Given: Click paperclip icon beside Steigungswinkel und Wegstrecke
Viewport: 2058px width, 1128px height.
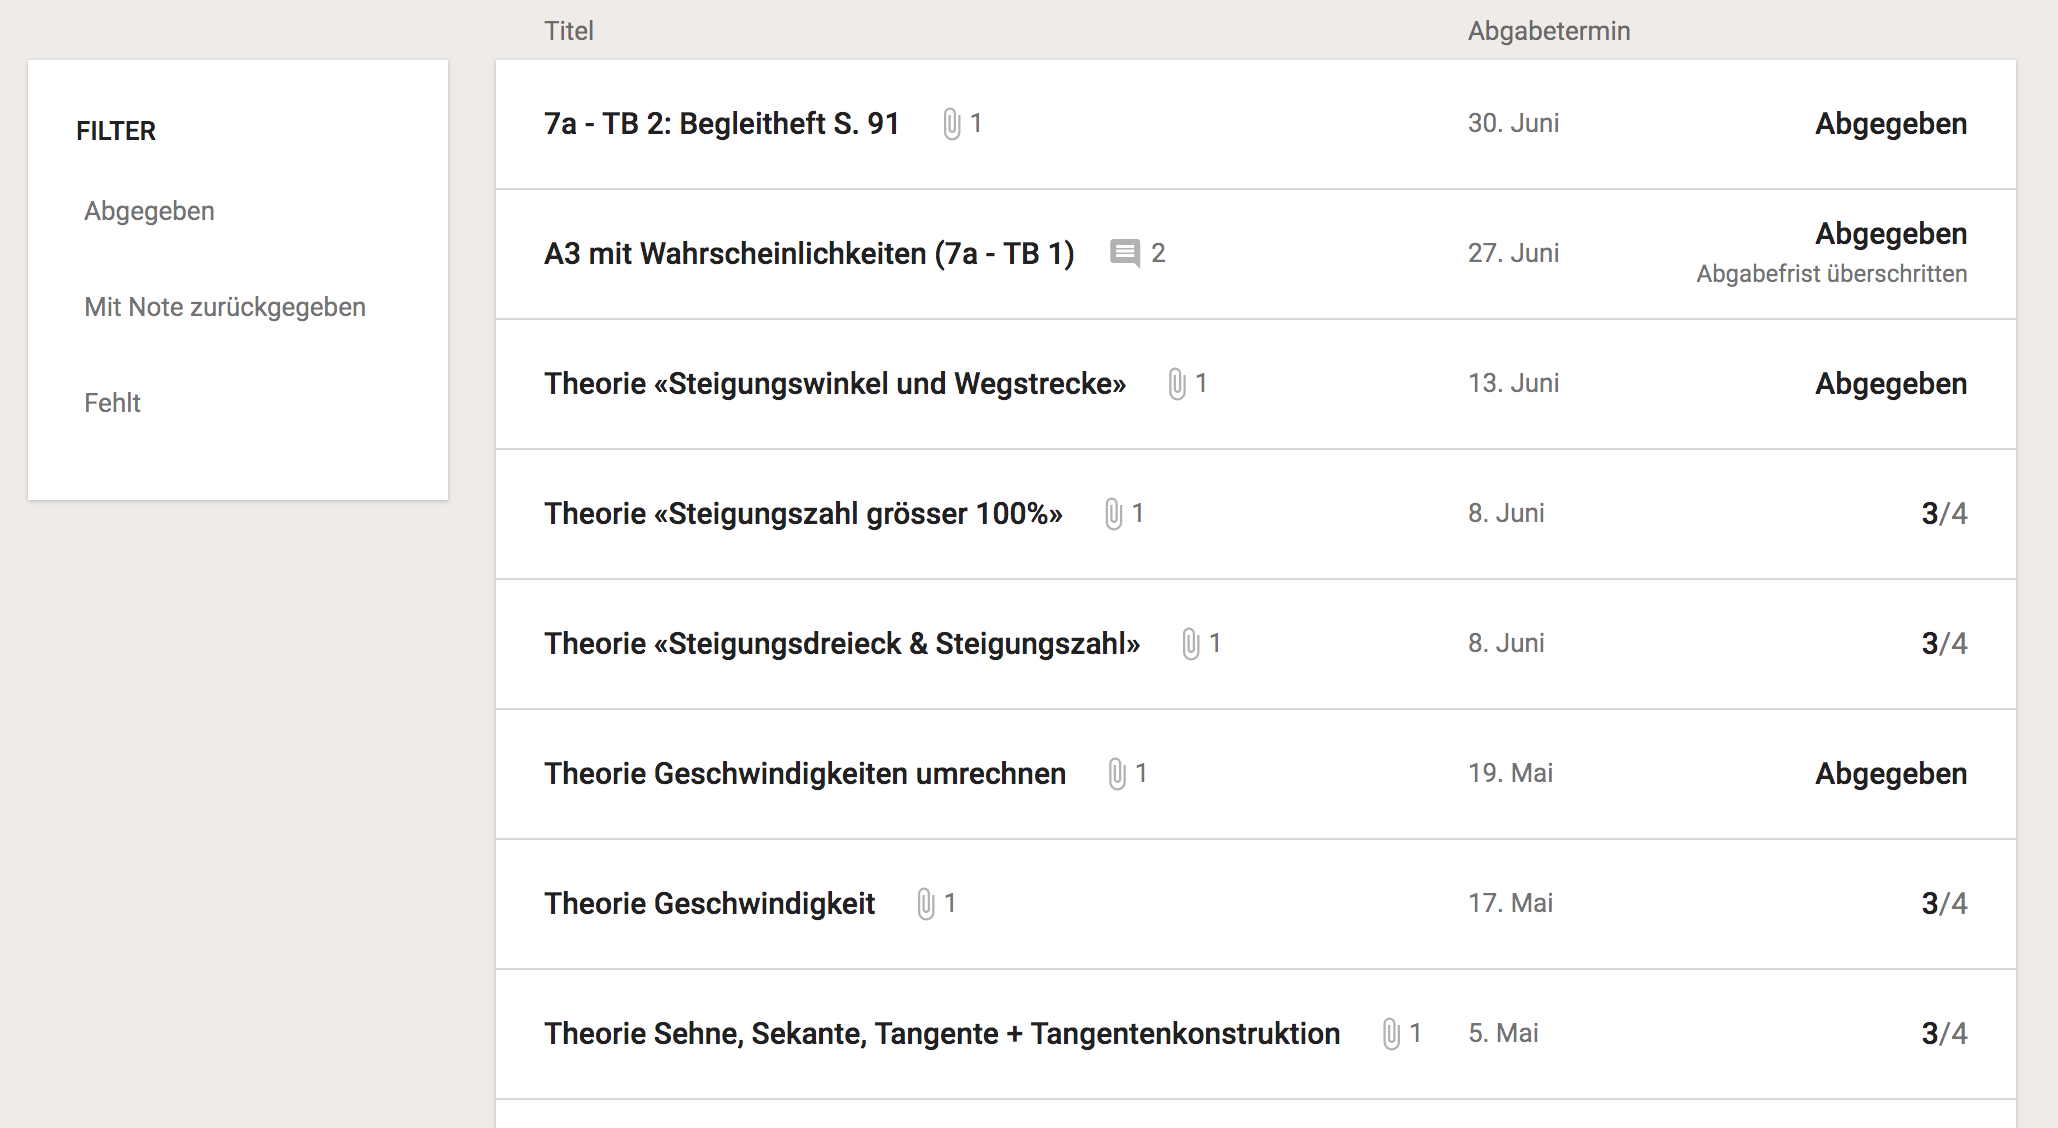Looking at the screenshot, I should 1177,383.
